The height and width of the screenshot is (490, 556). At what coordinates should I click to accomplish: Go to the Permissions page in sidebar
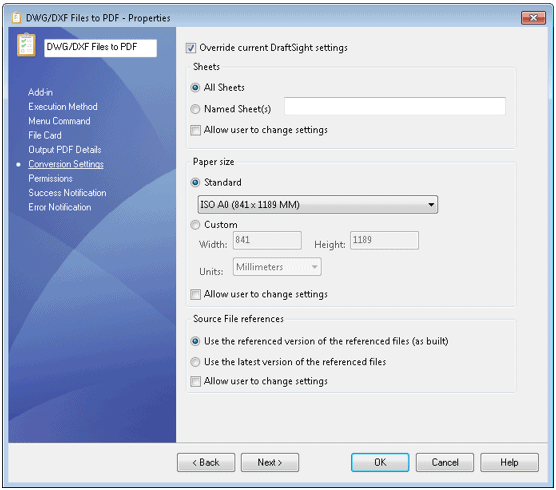tap(50, 178)
